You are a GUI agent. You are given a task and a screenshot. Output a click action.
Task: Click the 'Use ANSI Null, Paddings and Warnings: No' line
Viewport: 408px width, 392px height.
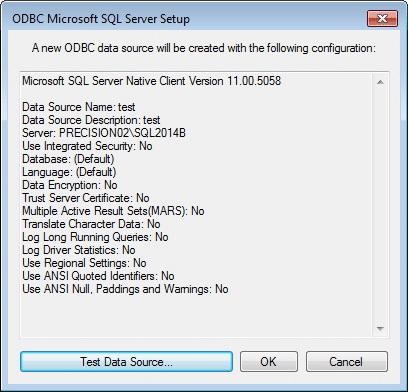point(125,289)
